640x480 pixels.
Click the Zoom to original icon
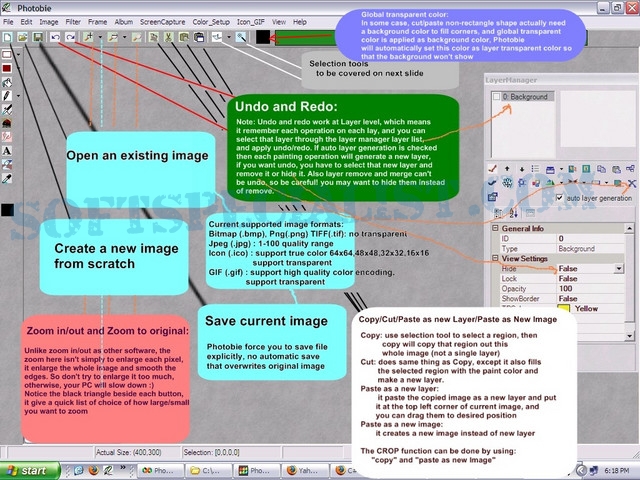137,37
